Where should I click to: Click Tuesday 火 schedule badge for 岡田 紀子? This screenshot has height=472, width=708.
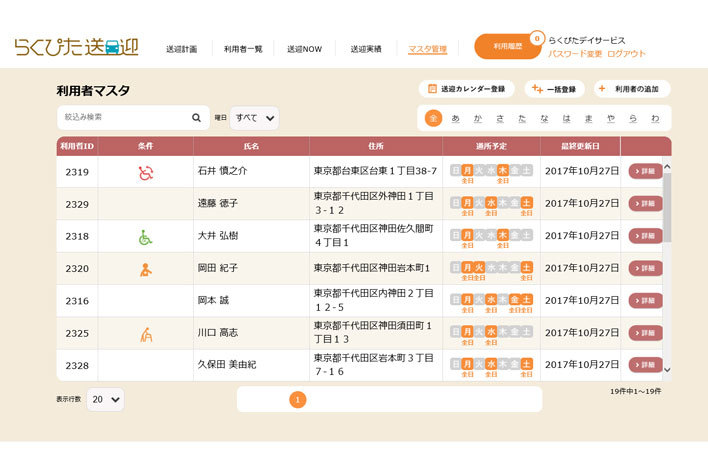tap(479, 267)
